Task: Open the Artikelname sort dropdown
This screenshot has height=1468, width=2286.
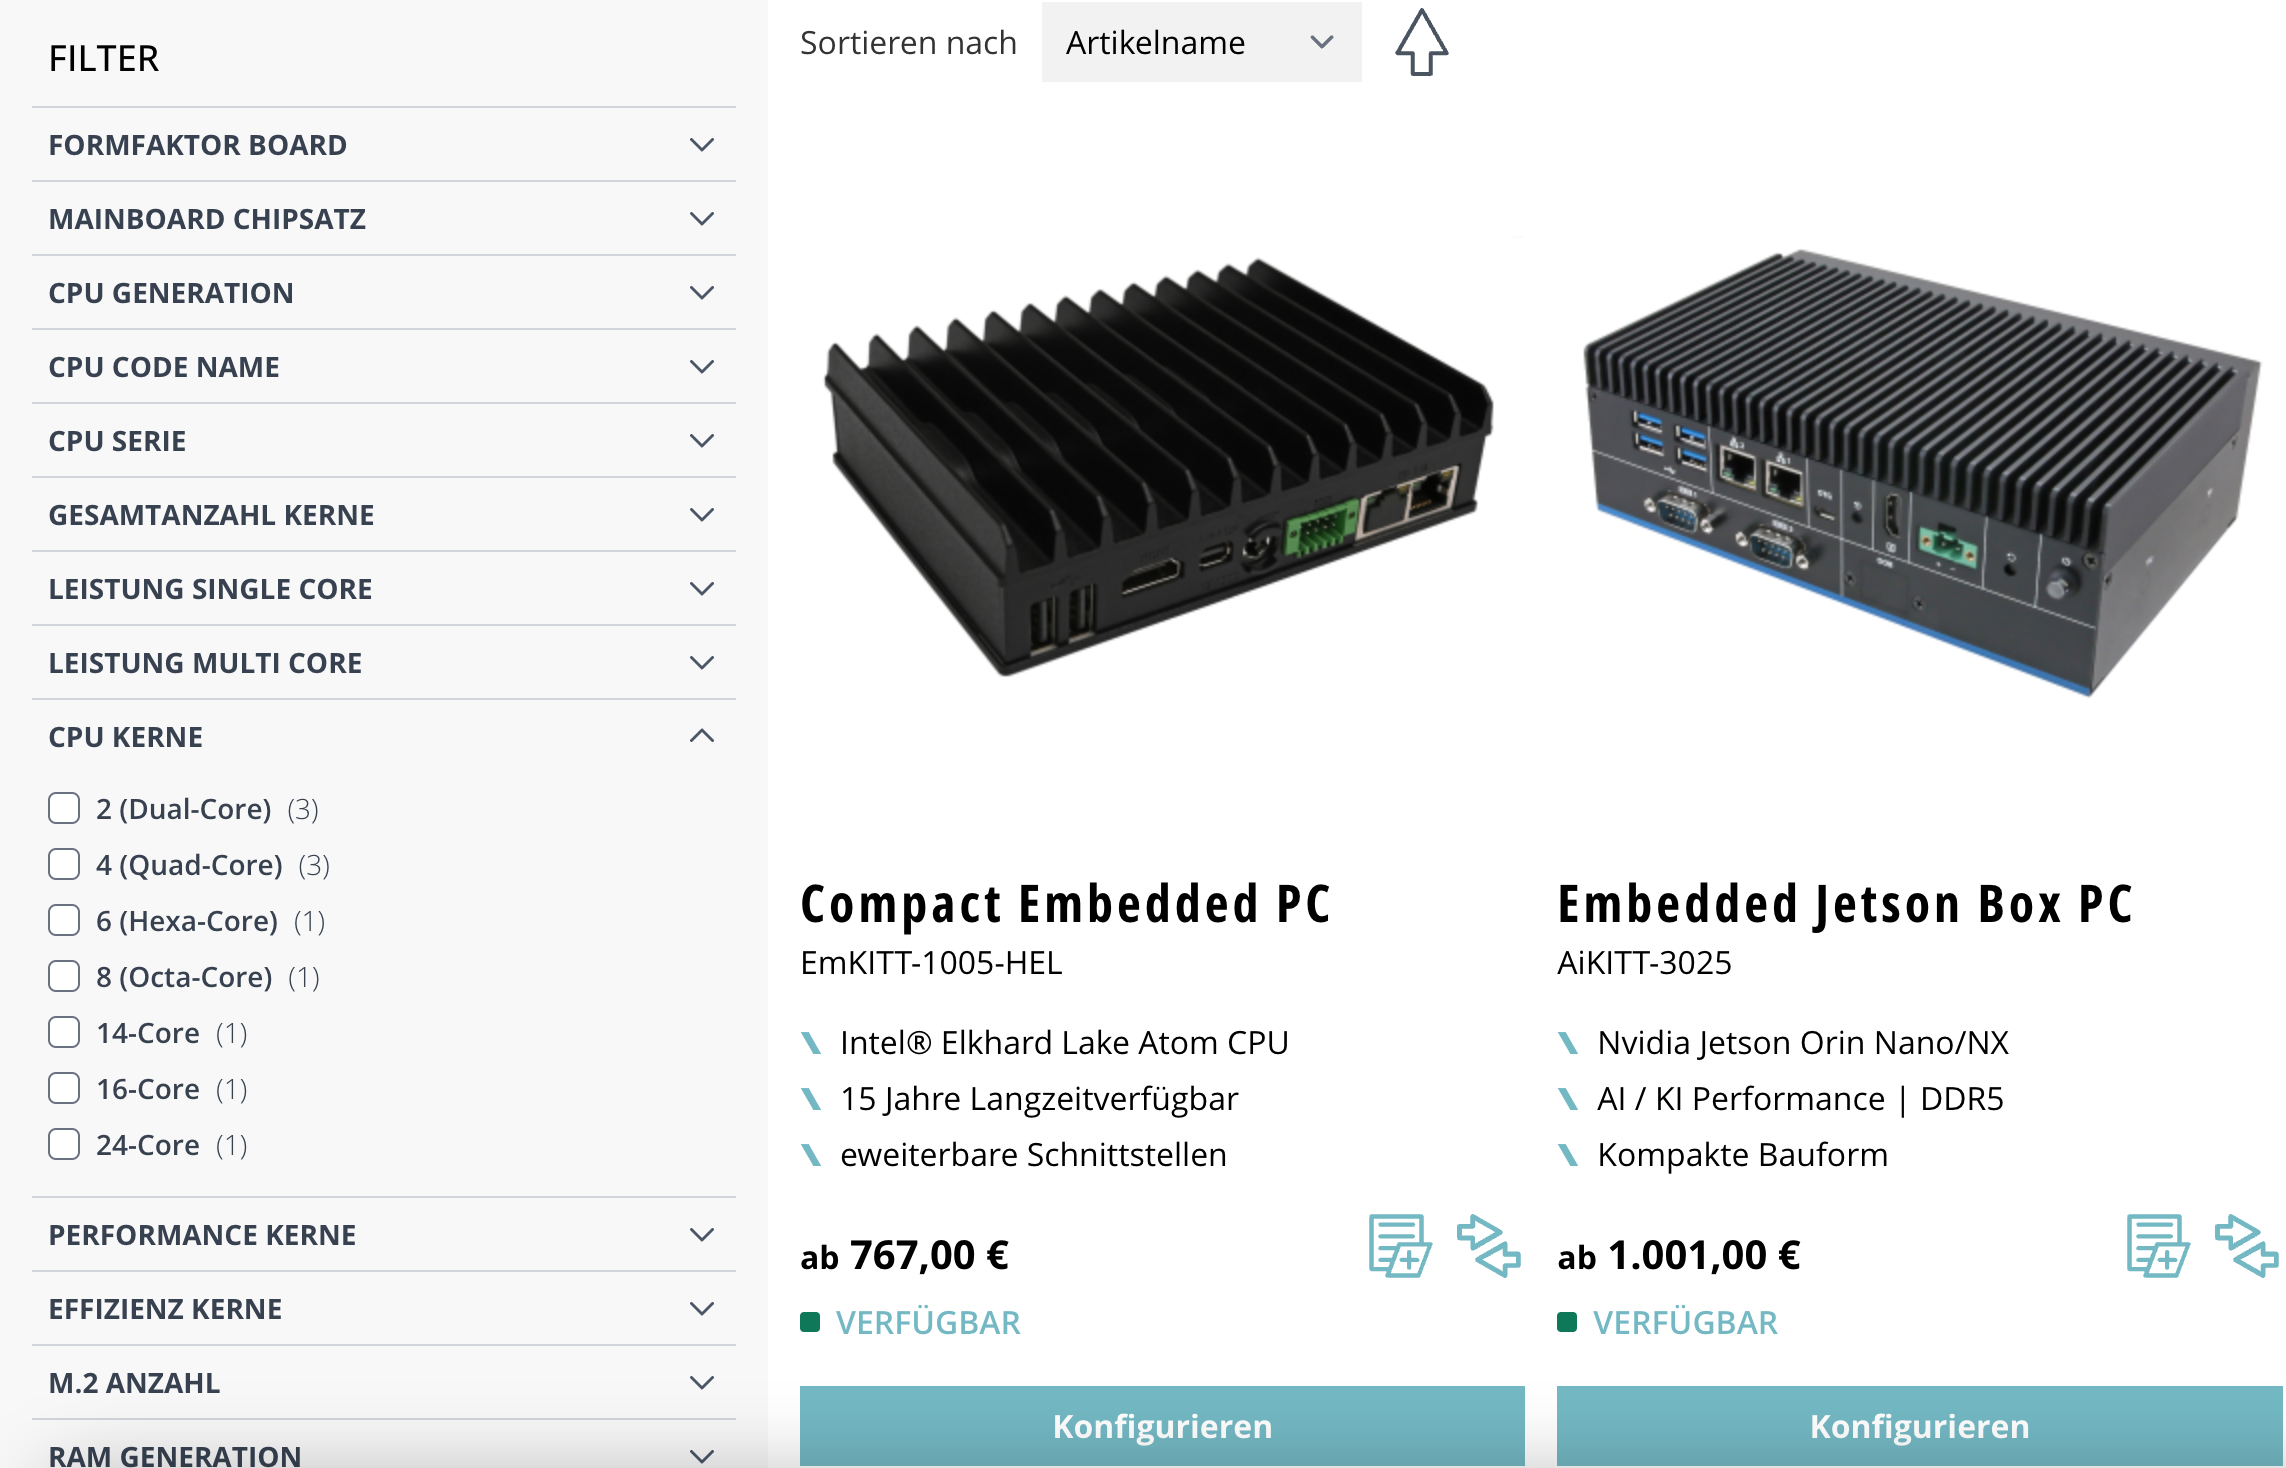Action: (x=1200, y=43)
